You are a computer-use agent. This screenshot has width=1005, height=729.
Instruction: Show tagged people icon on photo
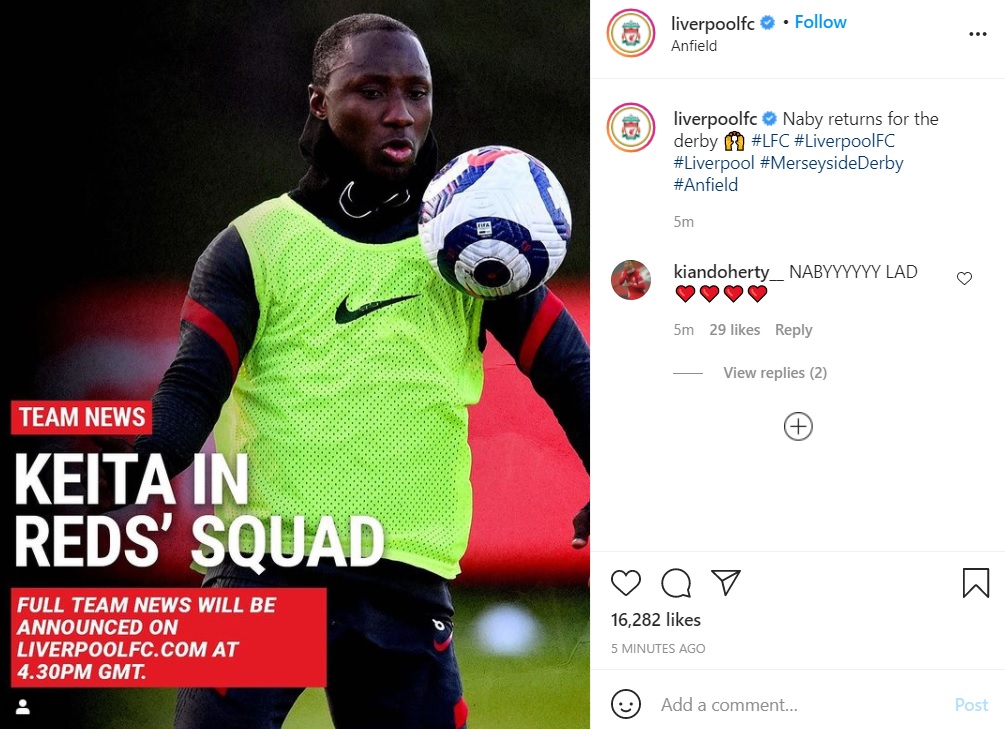click(23, 707)
